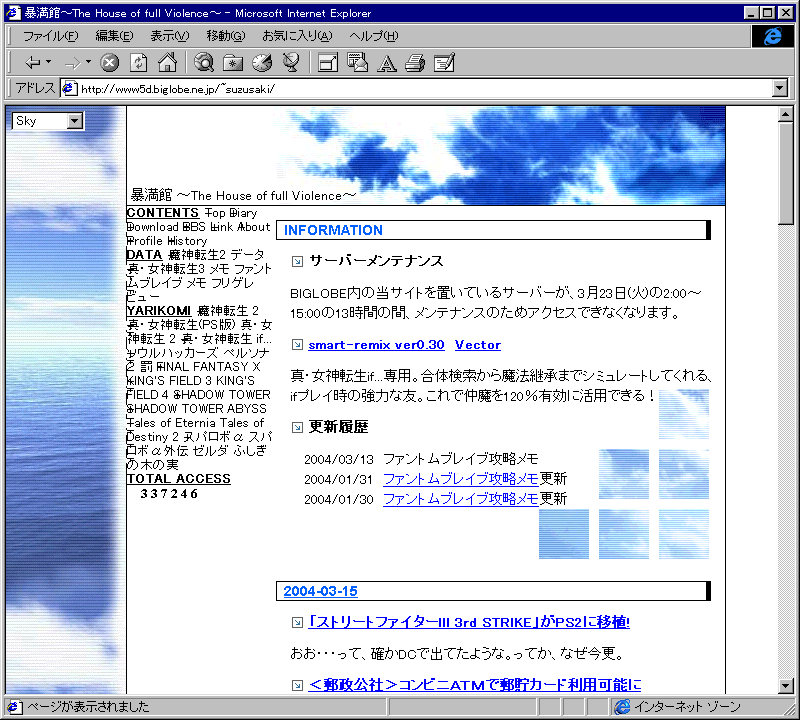Click status text ページが表示されました
Image resolution: width=800 pixels, height=720 pixels.
point(88,707)
